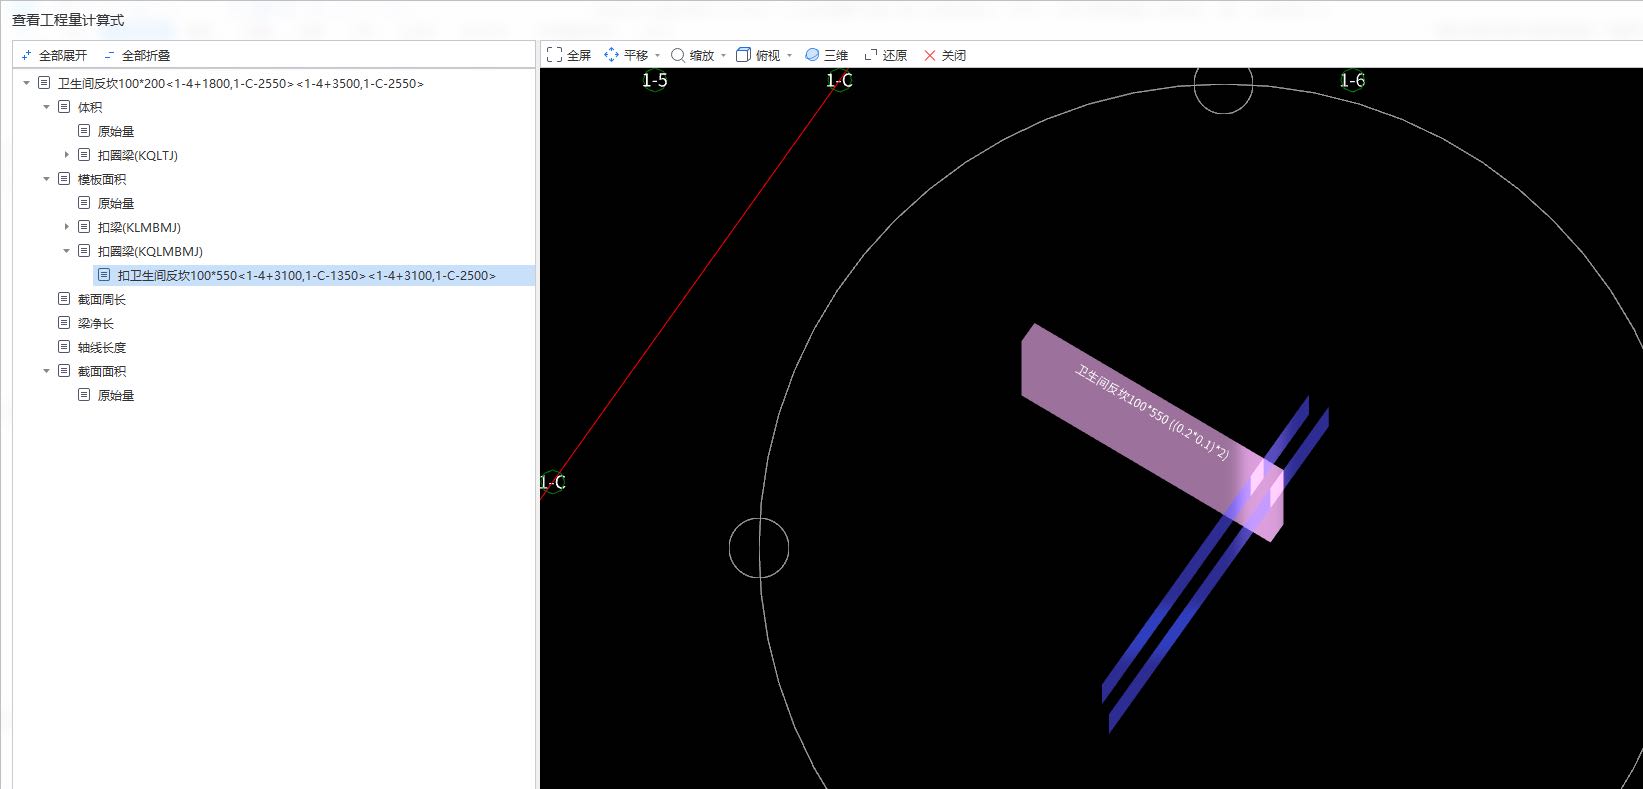Image resolution: width=1643 pixels, height=789 pixels.
Task: Open the 平移 dropdown arrow
Action: click(657, 56)
